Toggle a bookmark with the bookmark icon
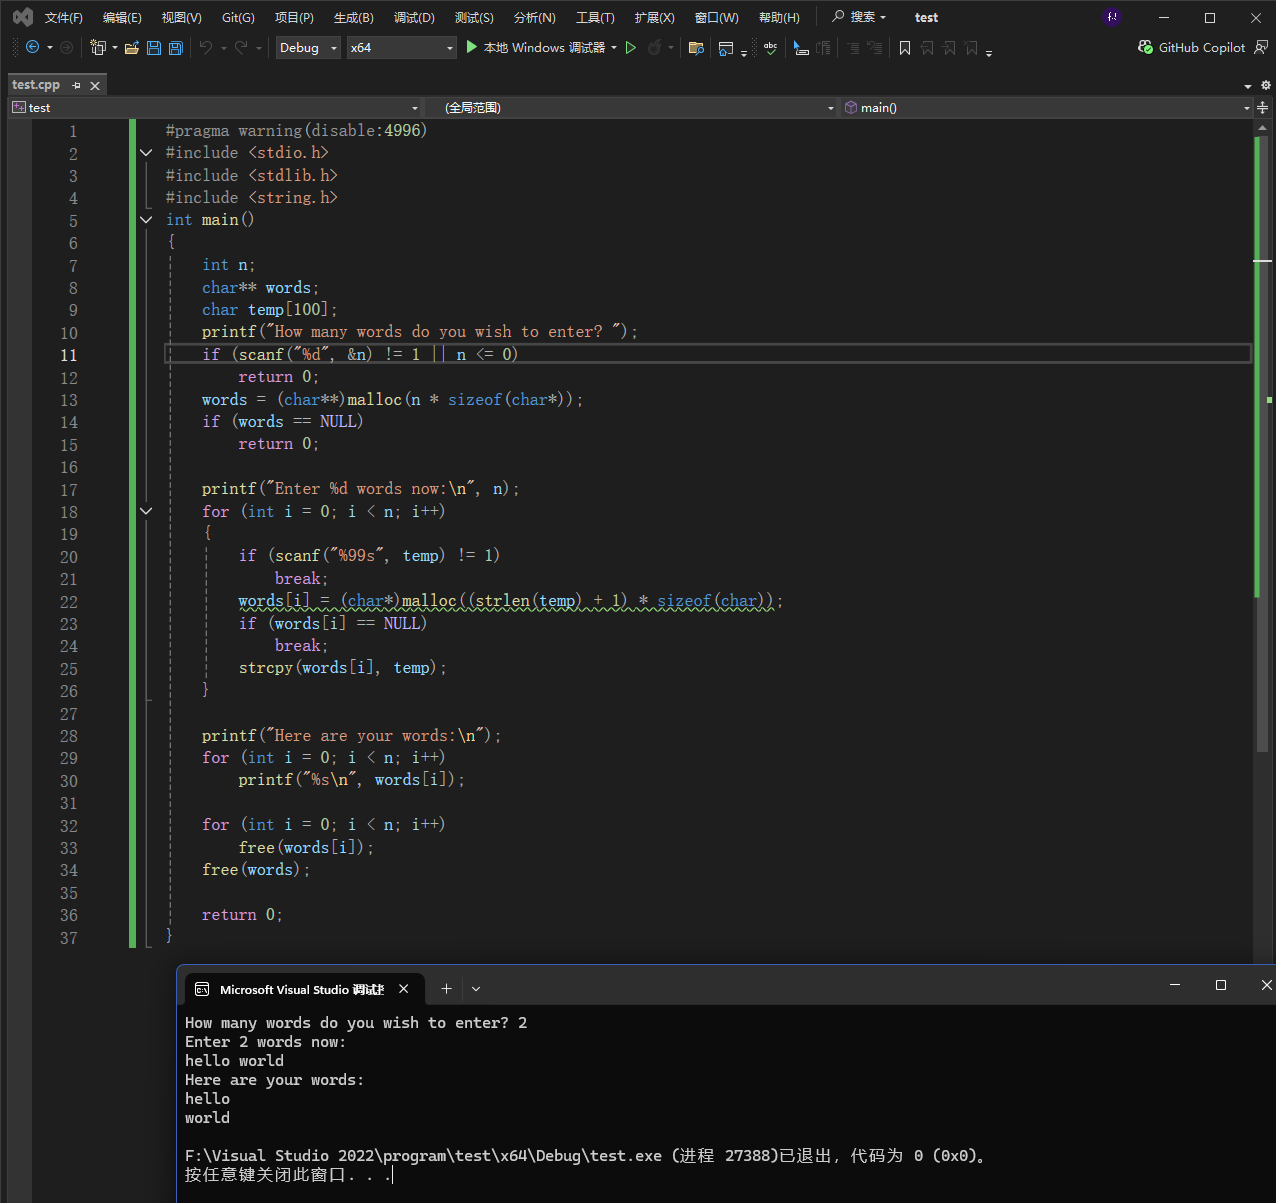 [x=905, y=47]
